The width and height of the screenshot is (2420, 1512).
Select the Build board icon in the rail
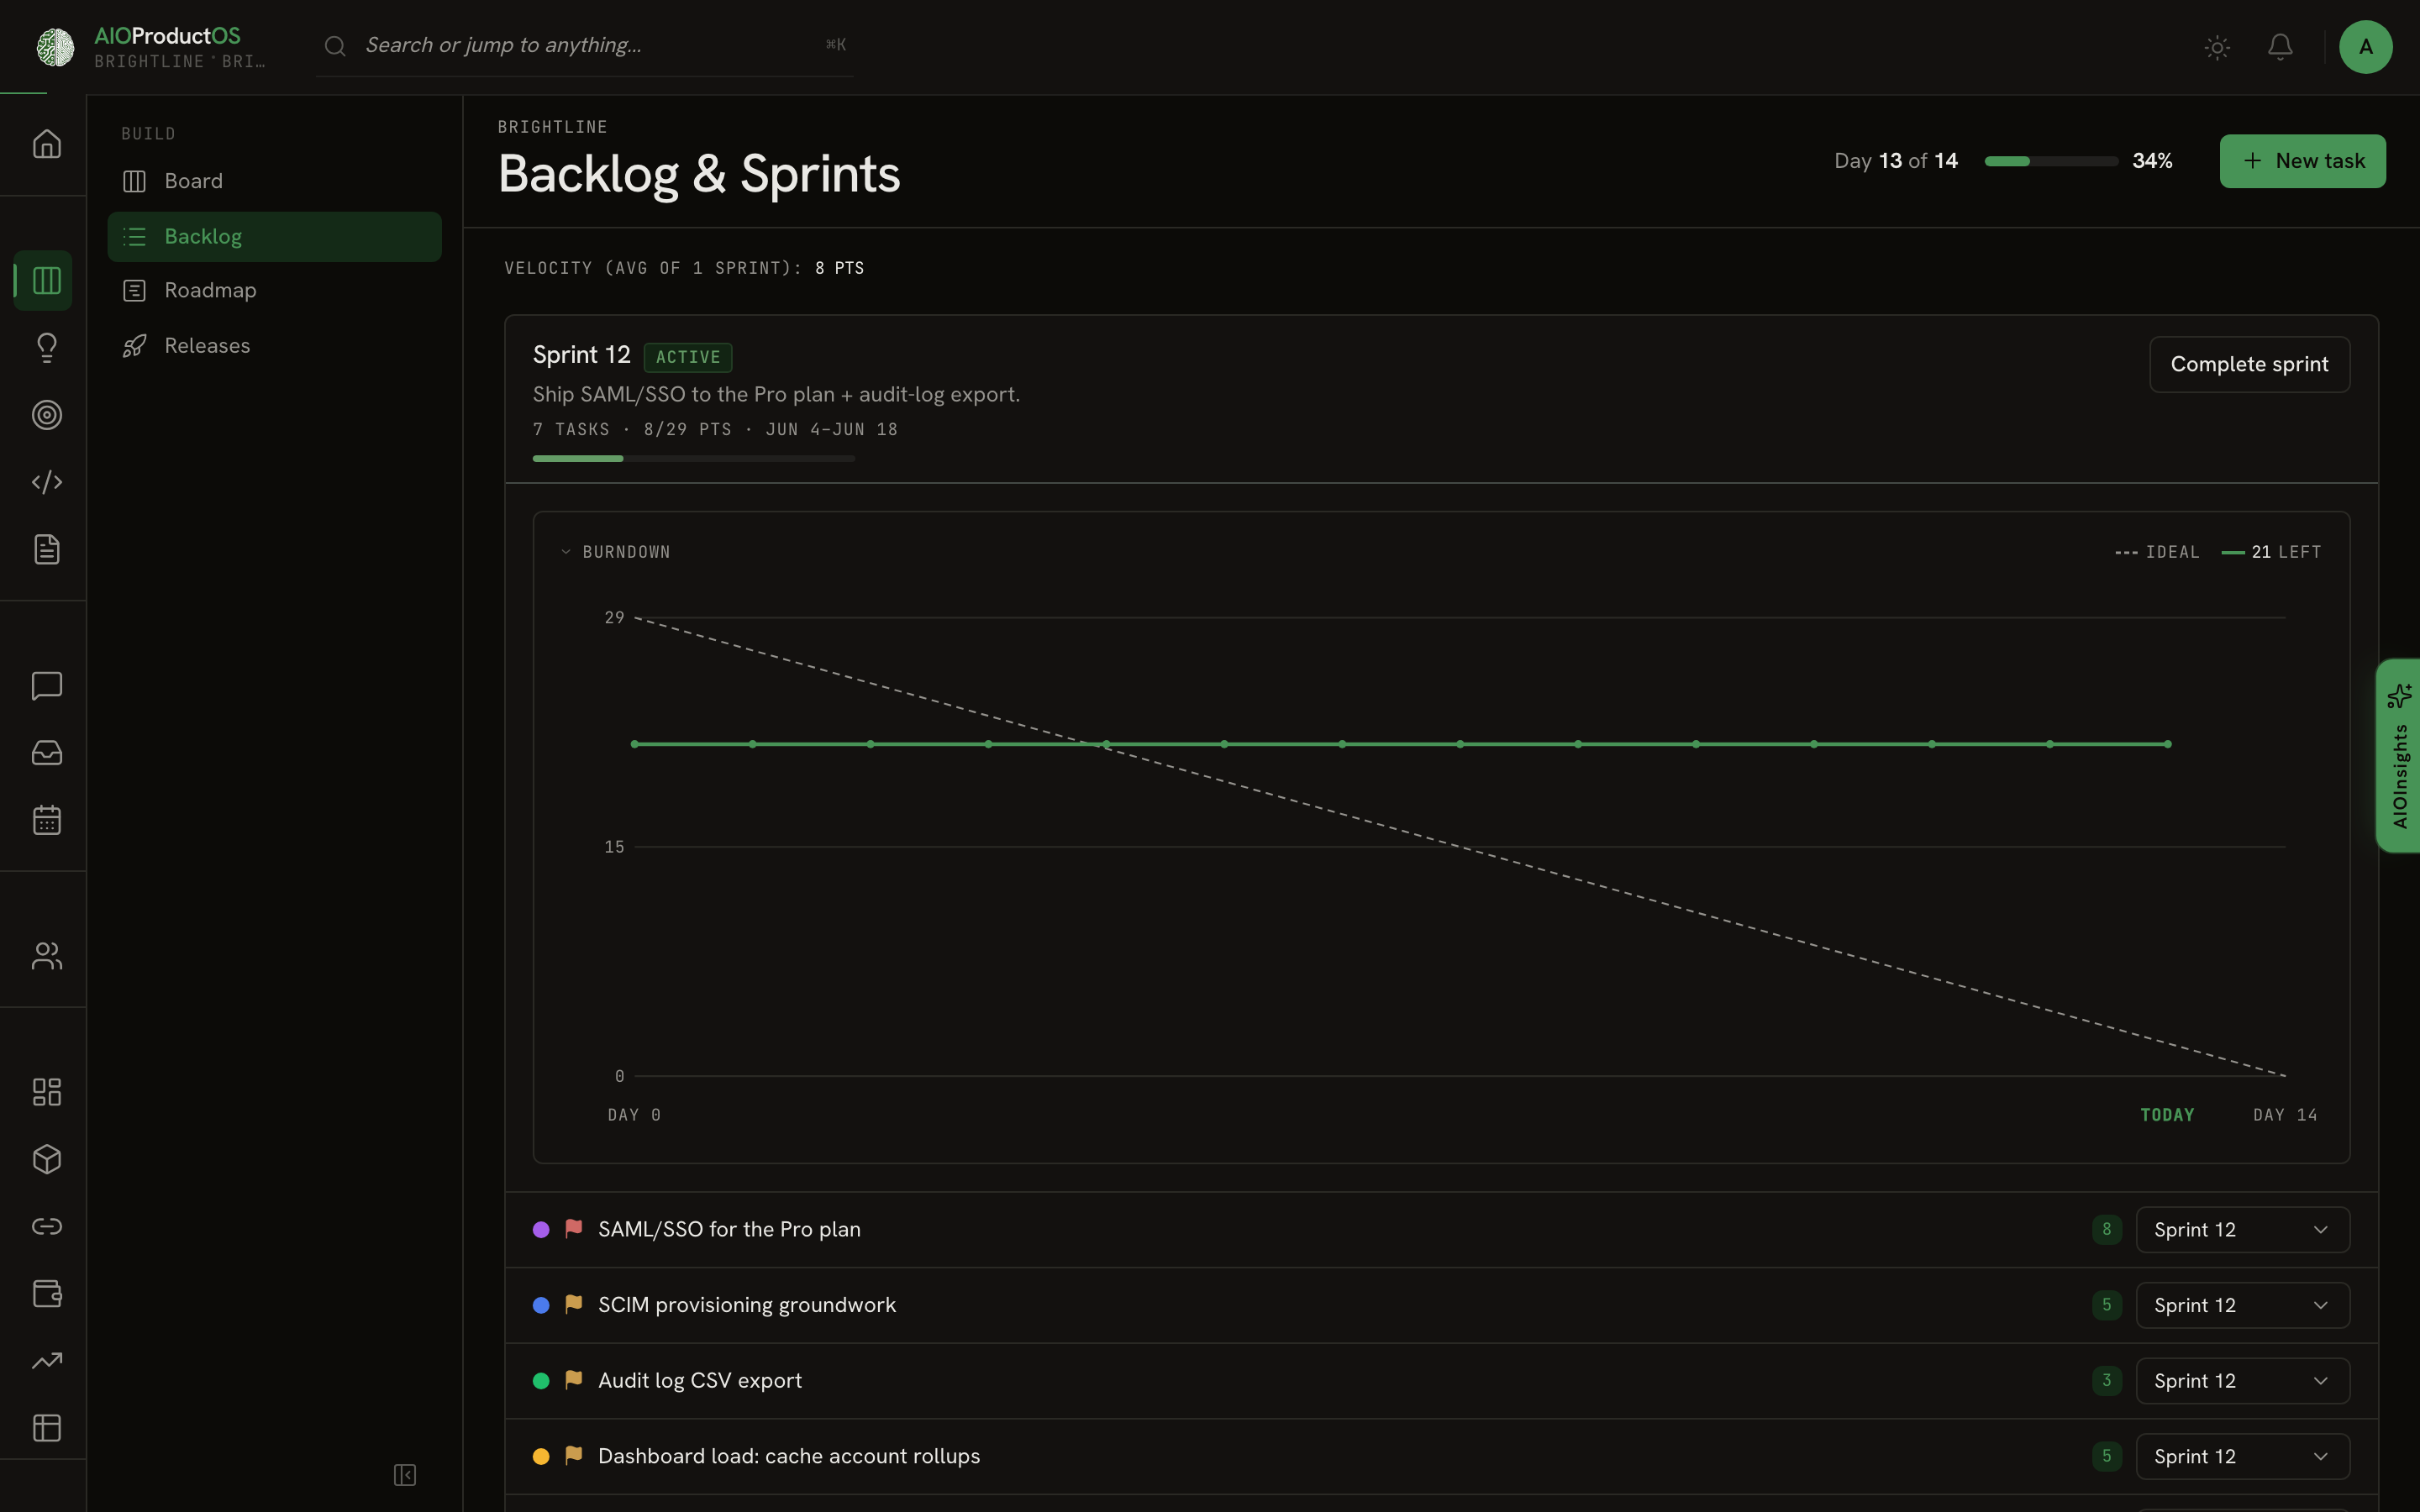[46, 280]
